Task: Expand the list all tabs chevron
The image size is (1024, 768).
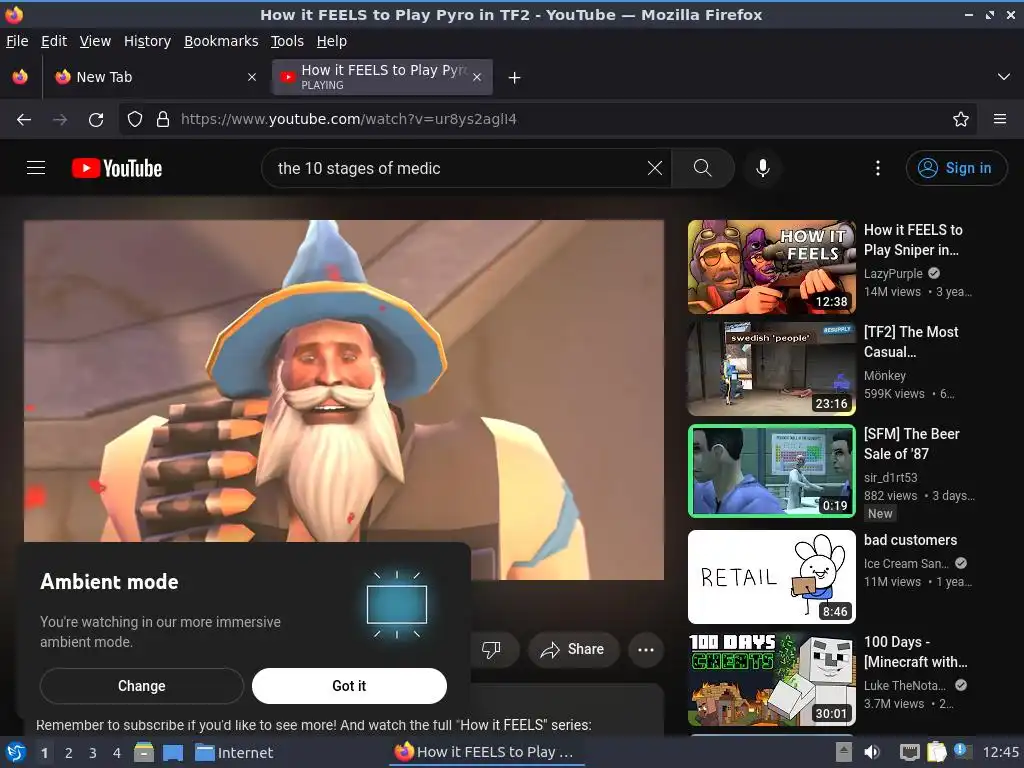Action: tap(1004, 77)
